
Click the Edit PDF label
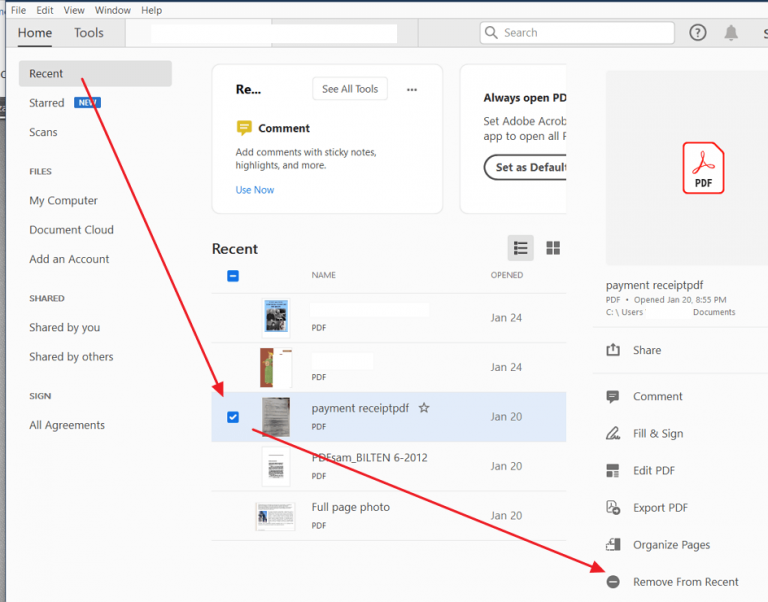tap(654, 471)
